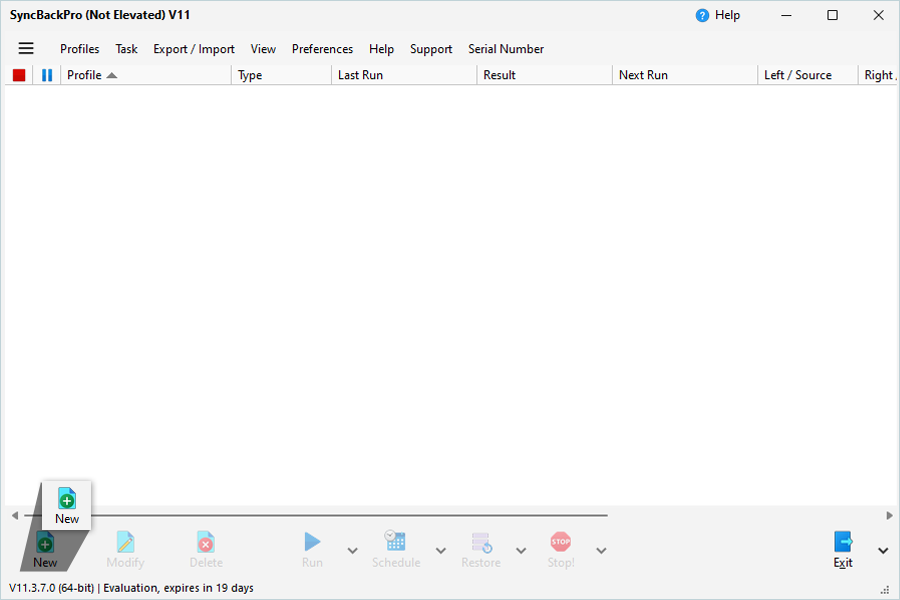Click the Run profile play icon

tap(312, 542)
